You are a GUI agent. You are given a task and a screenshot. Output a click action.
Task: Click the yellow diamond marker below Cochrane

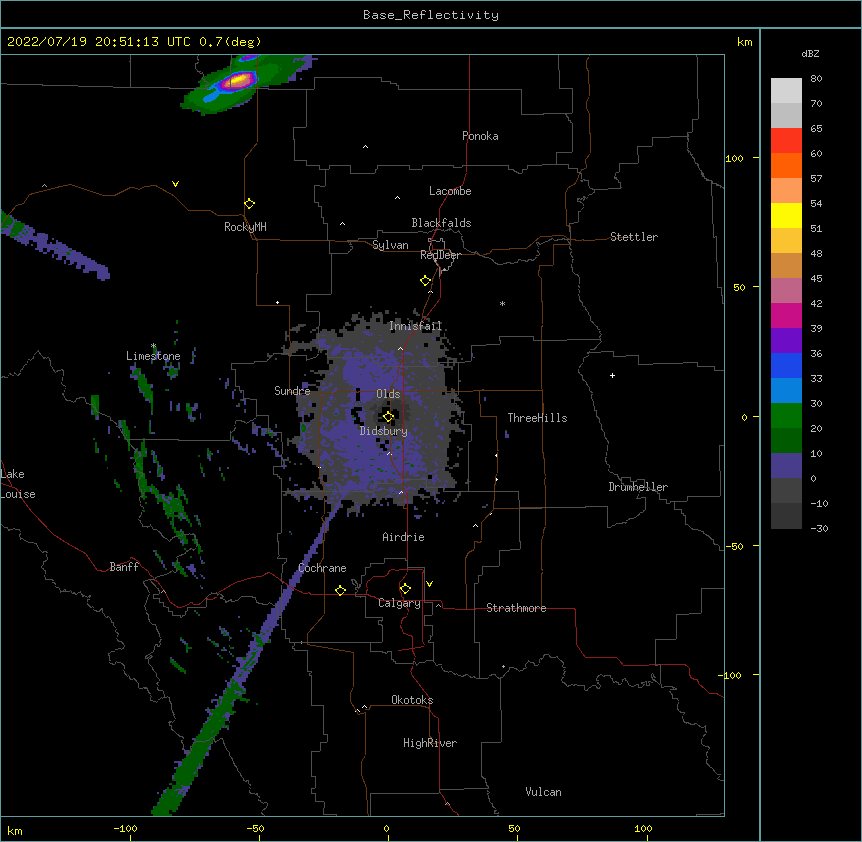340,590
